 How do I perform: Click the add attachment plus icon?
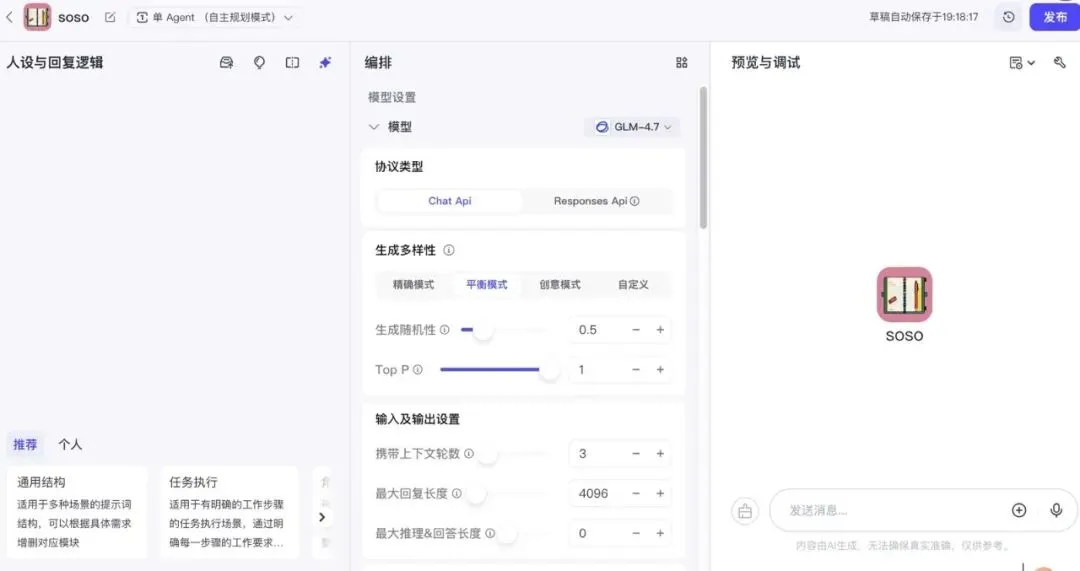[1019, 510]
